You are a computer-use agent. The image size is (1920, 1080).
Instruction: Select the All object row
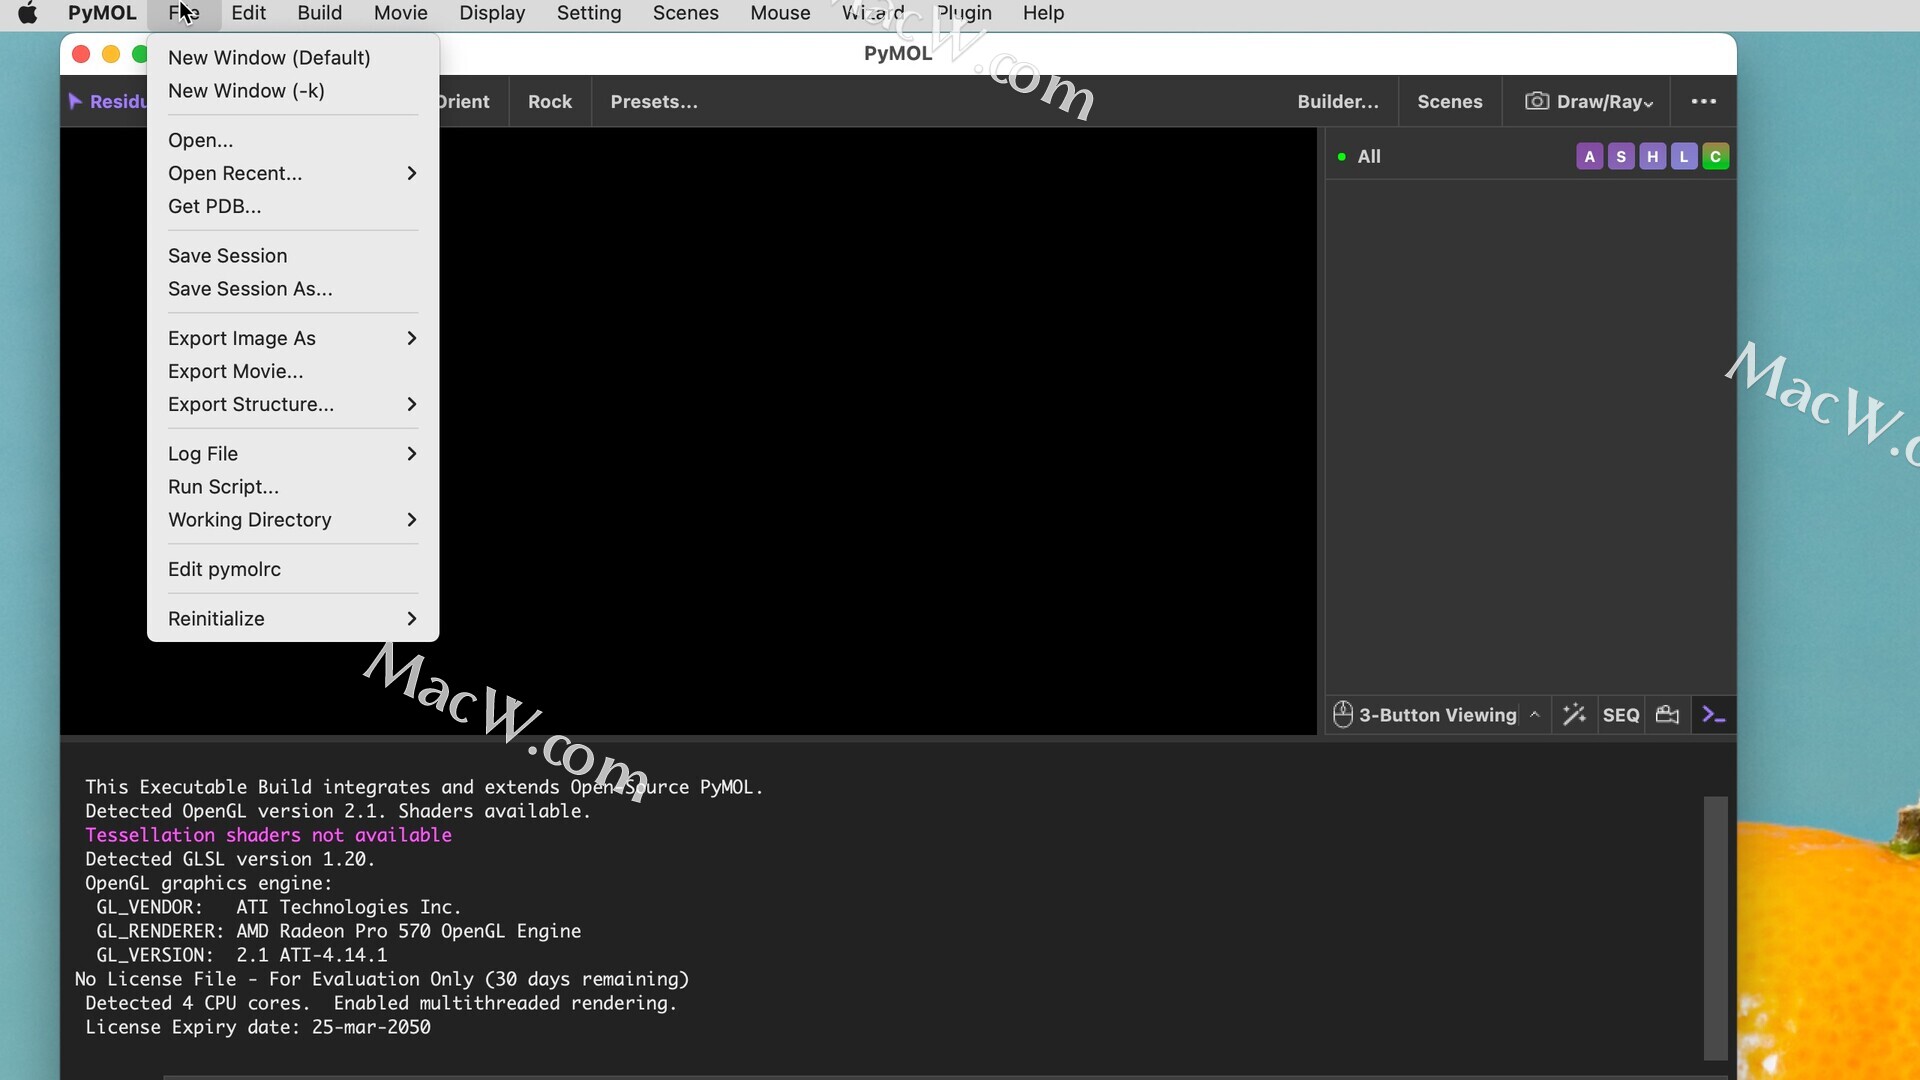(x=1530, y=157)
